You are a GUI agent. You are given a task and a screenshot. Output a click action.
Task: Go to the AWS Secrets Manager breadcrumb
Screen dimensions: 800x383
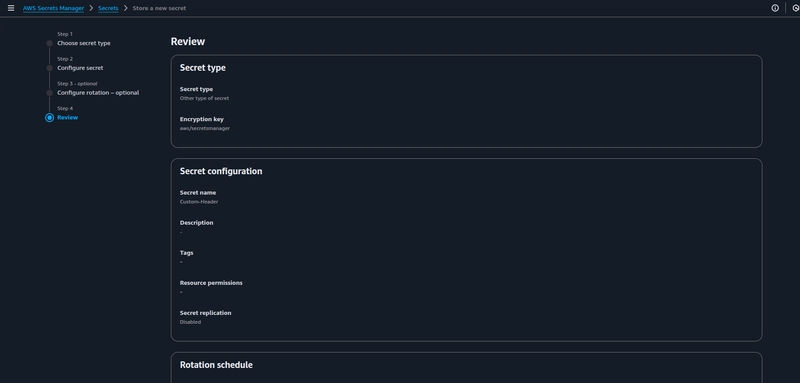(x=53, y=8)
